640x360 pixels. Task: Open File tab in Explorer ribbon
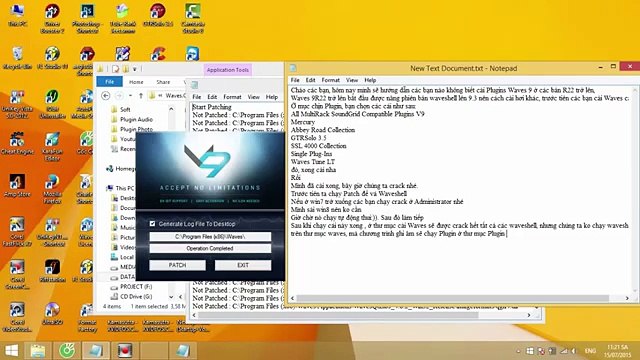click(109, 82)
